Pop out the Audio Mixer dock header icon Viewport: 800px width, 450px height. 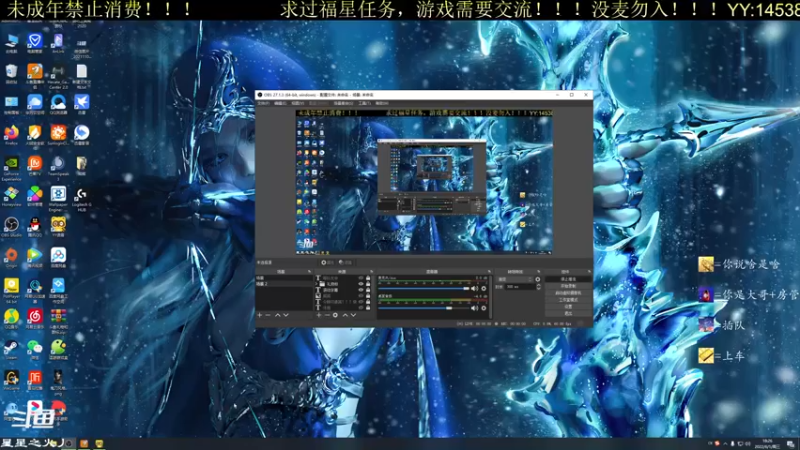489,271
